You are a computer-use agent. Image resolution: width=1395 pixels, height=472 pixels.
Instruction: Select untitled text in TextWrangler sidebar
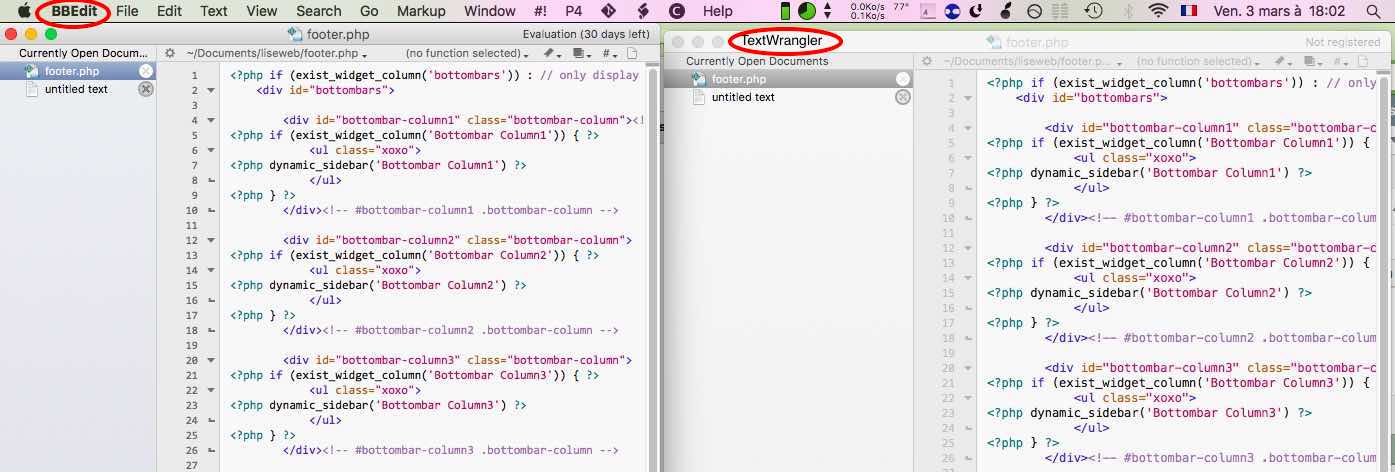pos(743,97)
